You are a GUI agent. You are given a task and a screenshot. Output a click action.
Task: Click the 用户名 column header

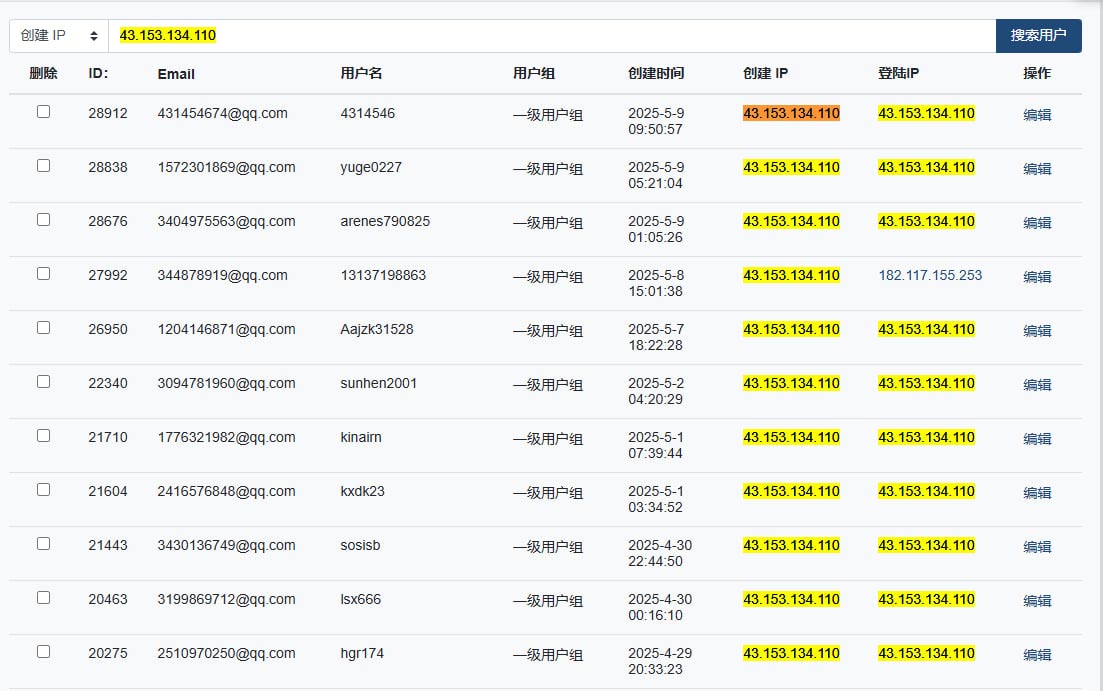[362, 73]
